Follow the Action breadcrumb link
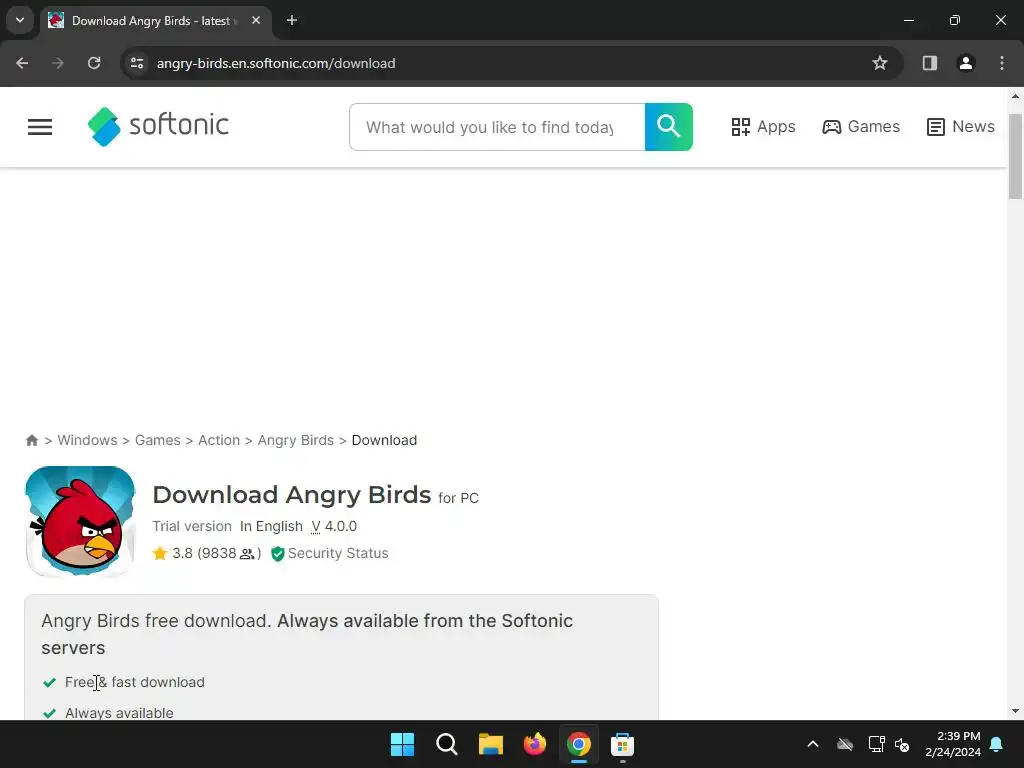Image resolution: width=1024 pixels, height=768 pixels. point(219,440)
